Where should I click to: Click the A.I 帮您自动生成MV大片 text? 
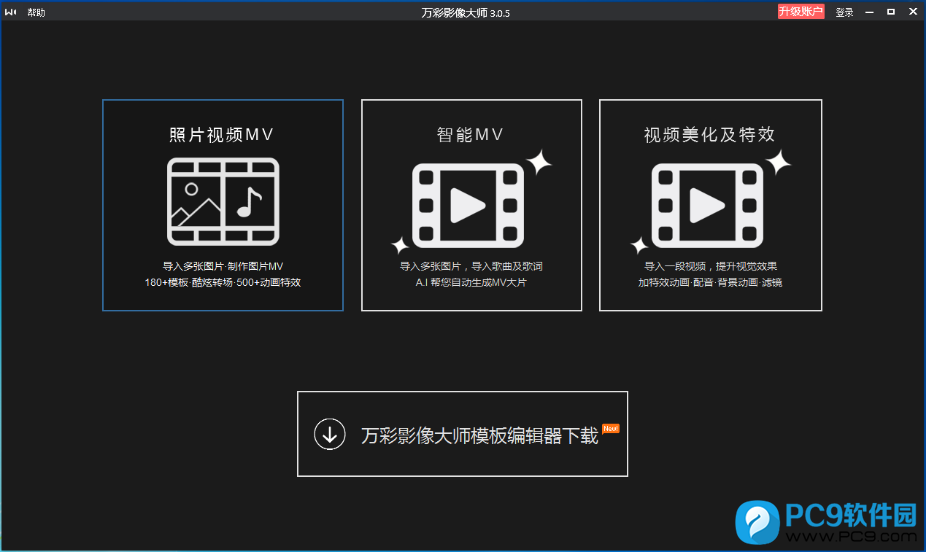(471, 283)
